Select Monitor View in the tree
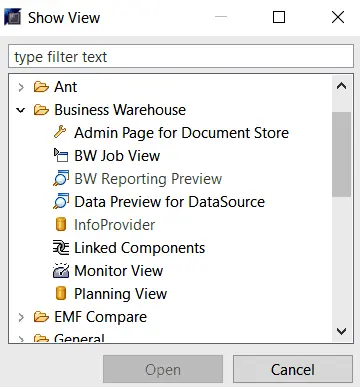The height and width of the screenshot is (387, 360). tap(119, 271)
